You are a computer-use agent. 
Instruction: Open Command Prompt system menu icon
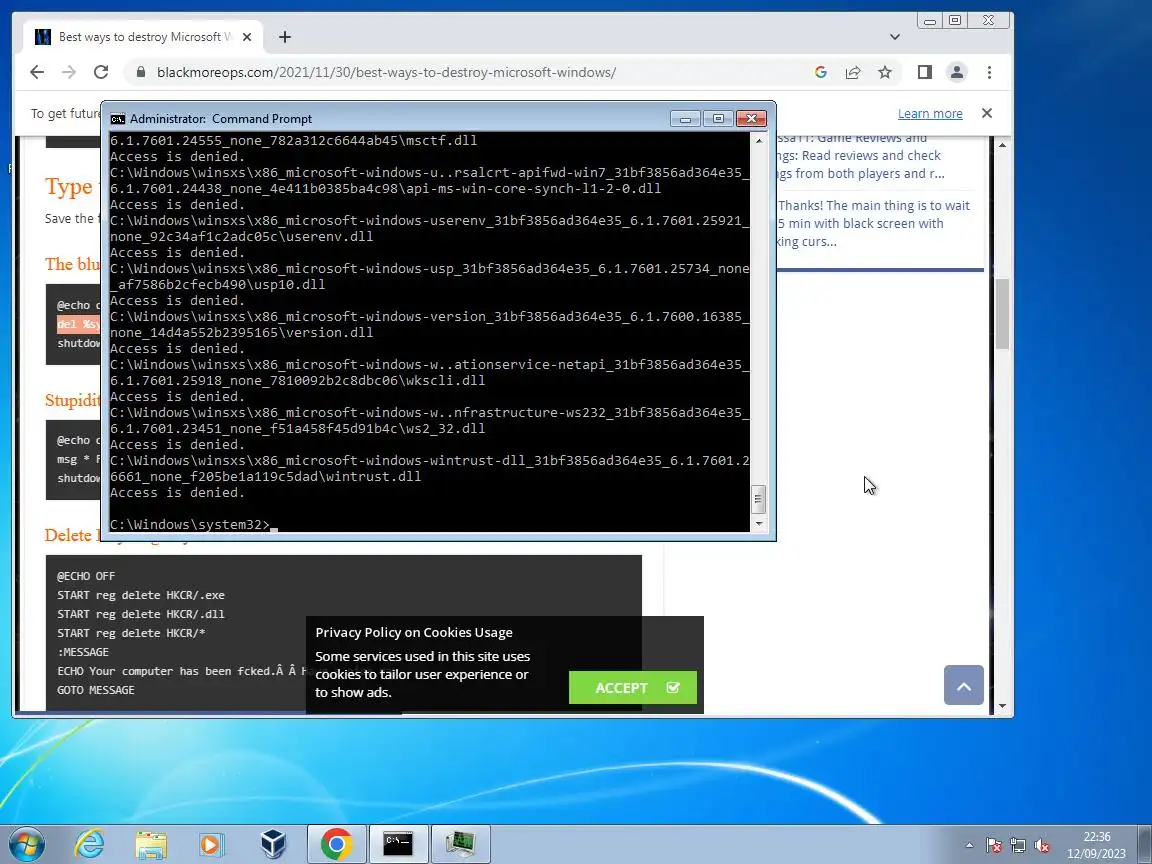(118, 119)
